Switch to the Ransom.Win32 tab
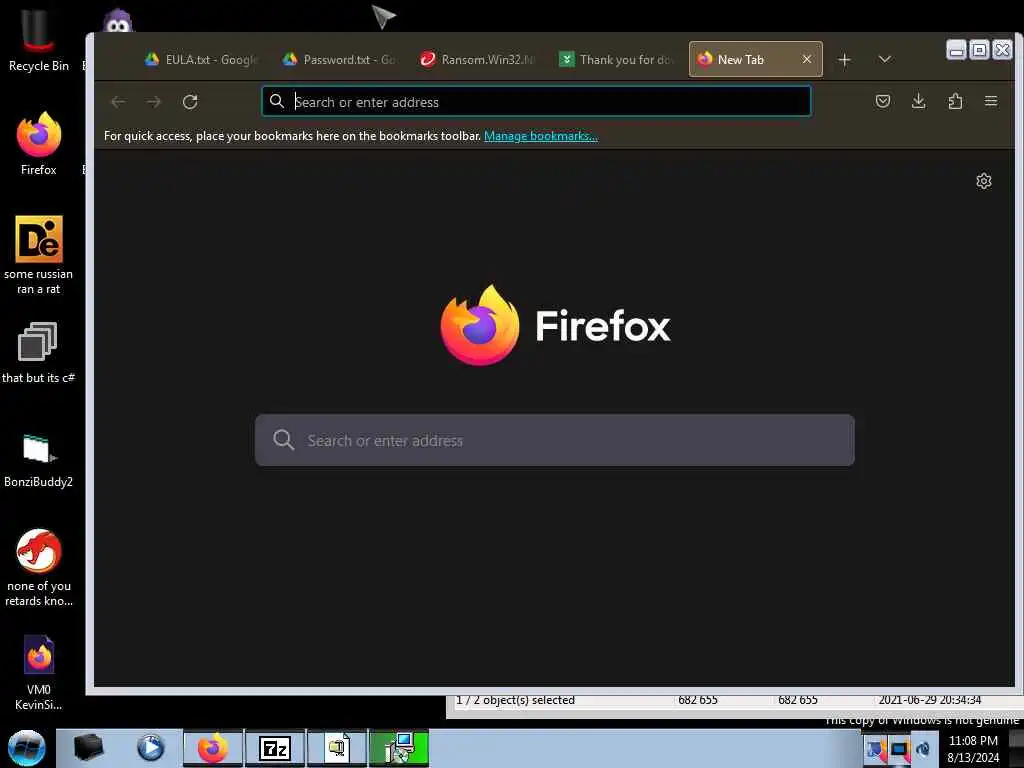Screen dimensions: 1024x768 point(477,59)
